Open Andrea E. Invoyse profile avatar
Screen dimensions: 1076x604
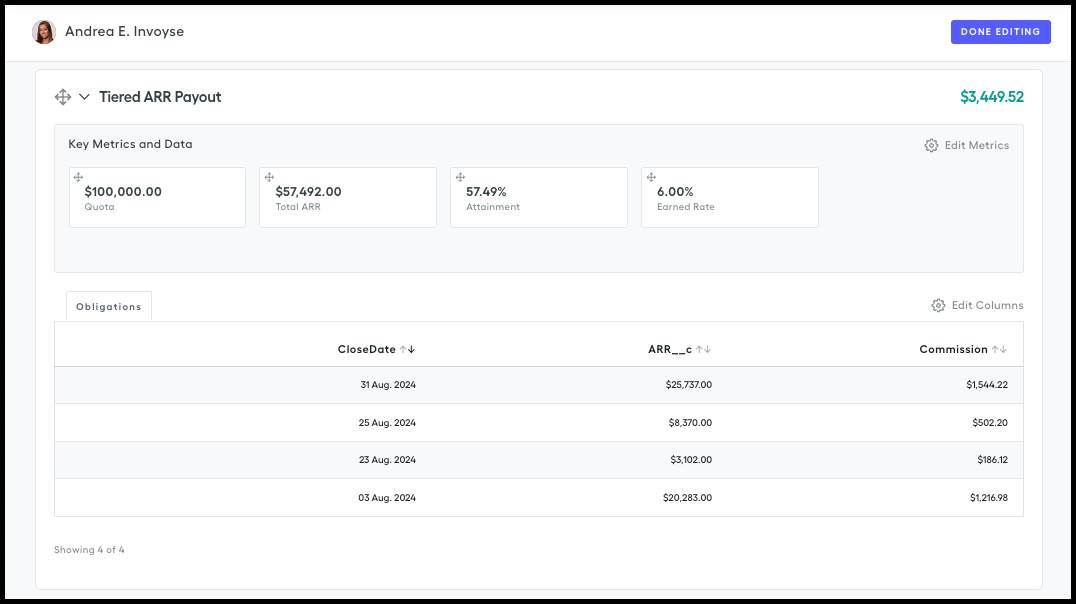coord(44,32)
